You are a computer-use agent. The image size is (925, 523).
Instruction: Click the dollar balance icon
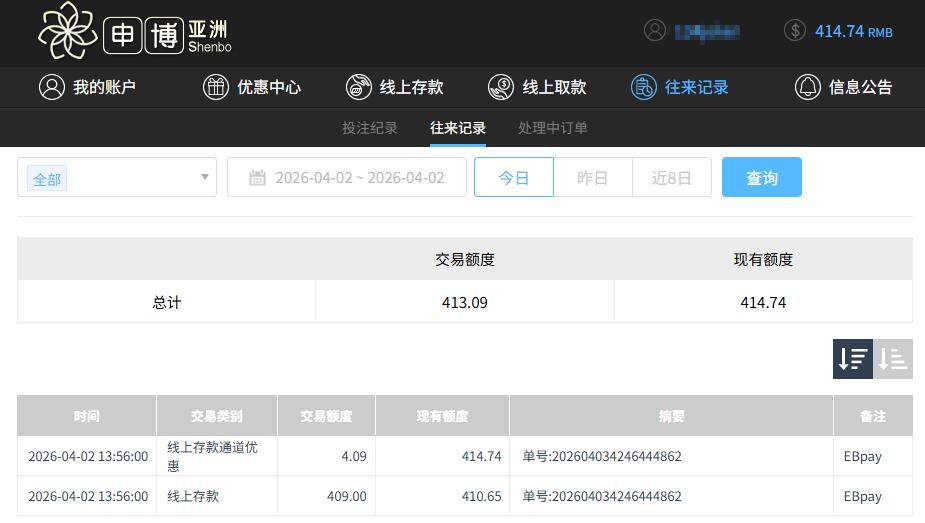795,30
